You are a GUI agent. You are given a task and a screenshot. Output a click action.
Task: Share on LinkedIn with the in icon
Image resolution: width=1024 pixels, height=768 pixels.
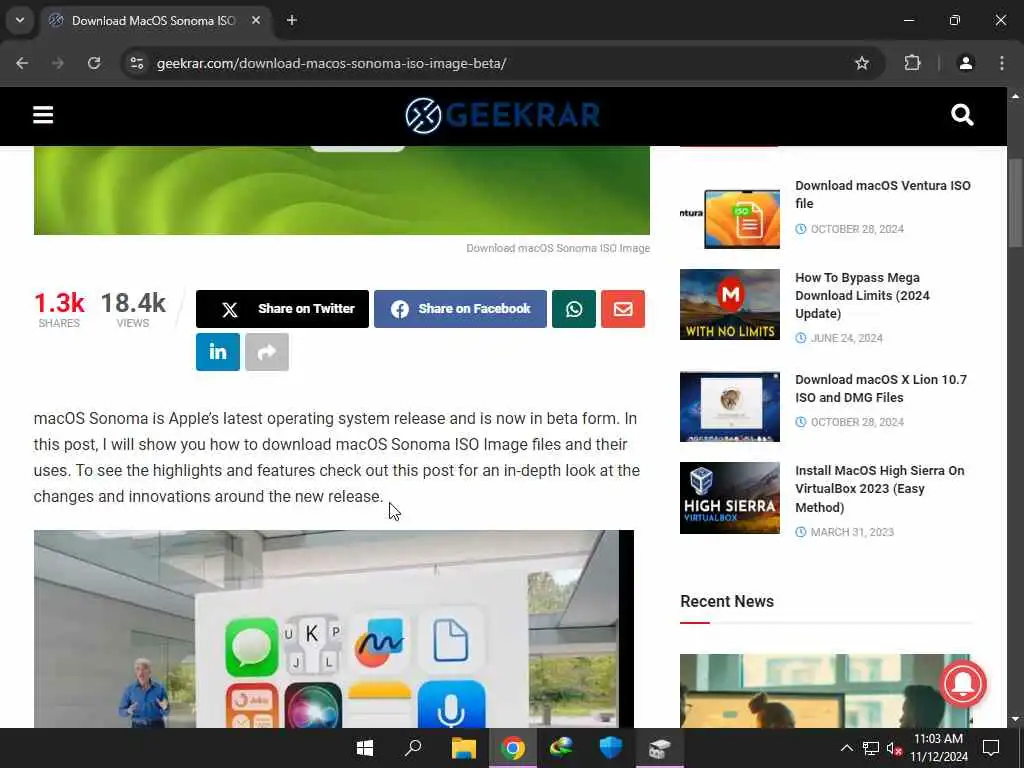pos(218,352)
